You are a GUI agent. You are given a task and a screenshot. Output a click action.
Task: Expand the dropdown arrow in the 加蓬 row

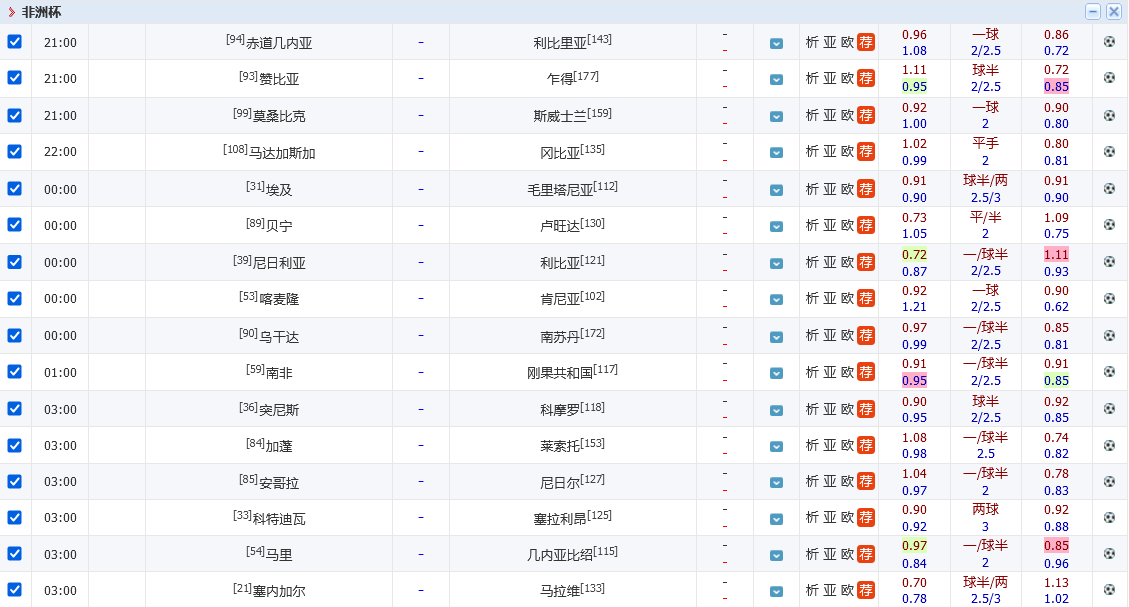(776, 446)
